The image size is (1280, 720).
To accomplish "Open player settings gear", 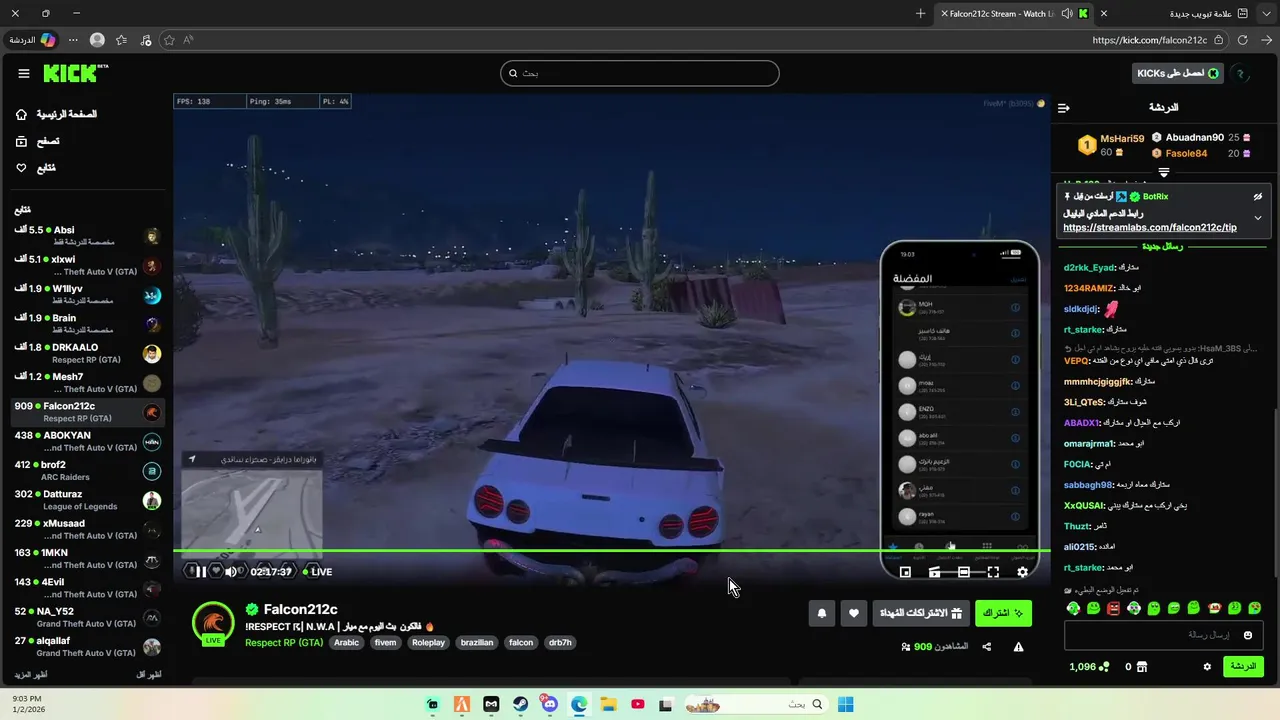I will click(1022, 572).
